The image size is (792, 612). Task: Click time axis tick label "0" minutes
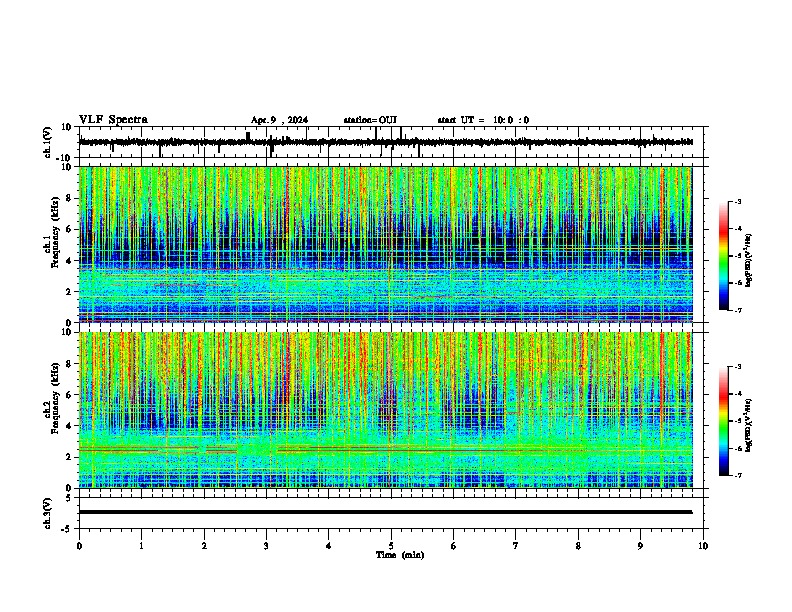pos(79,546)
